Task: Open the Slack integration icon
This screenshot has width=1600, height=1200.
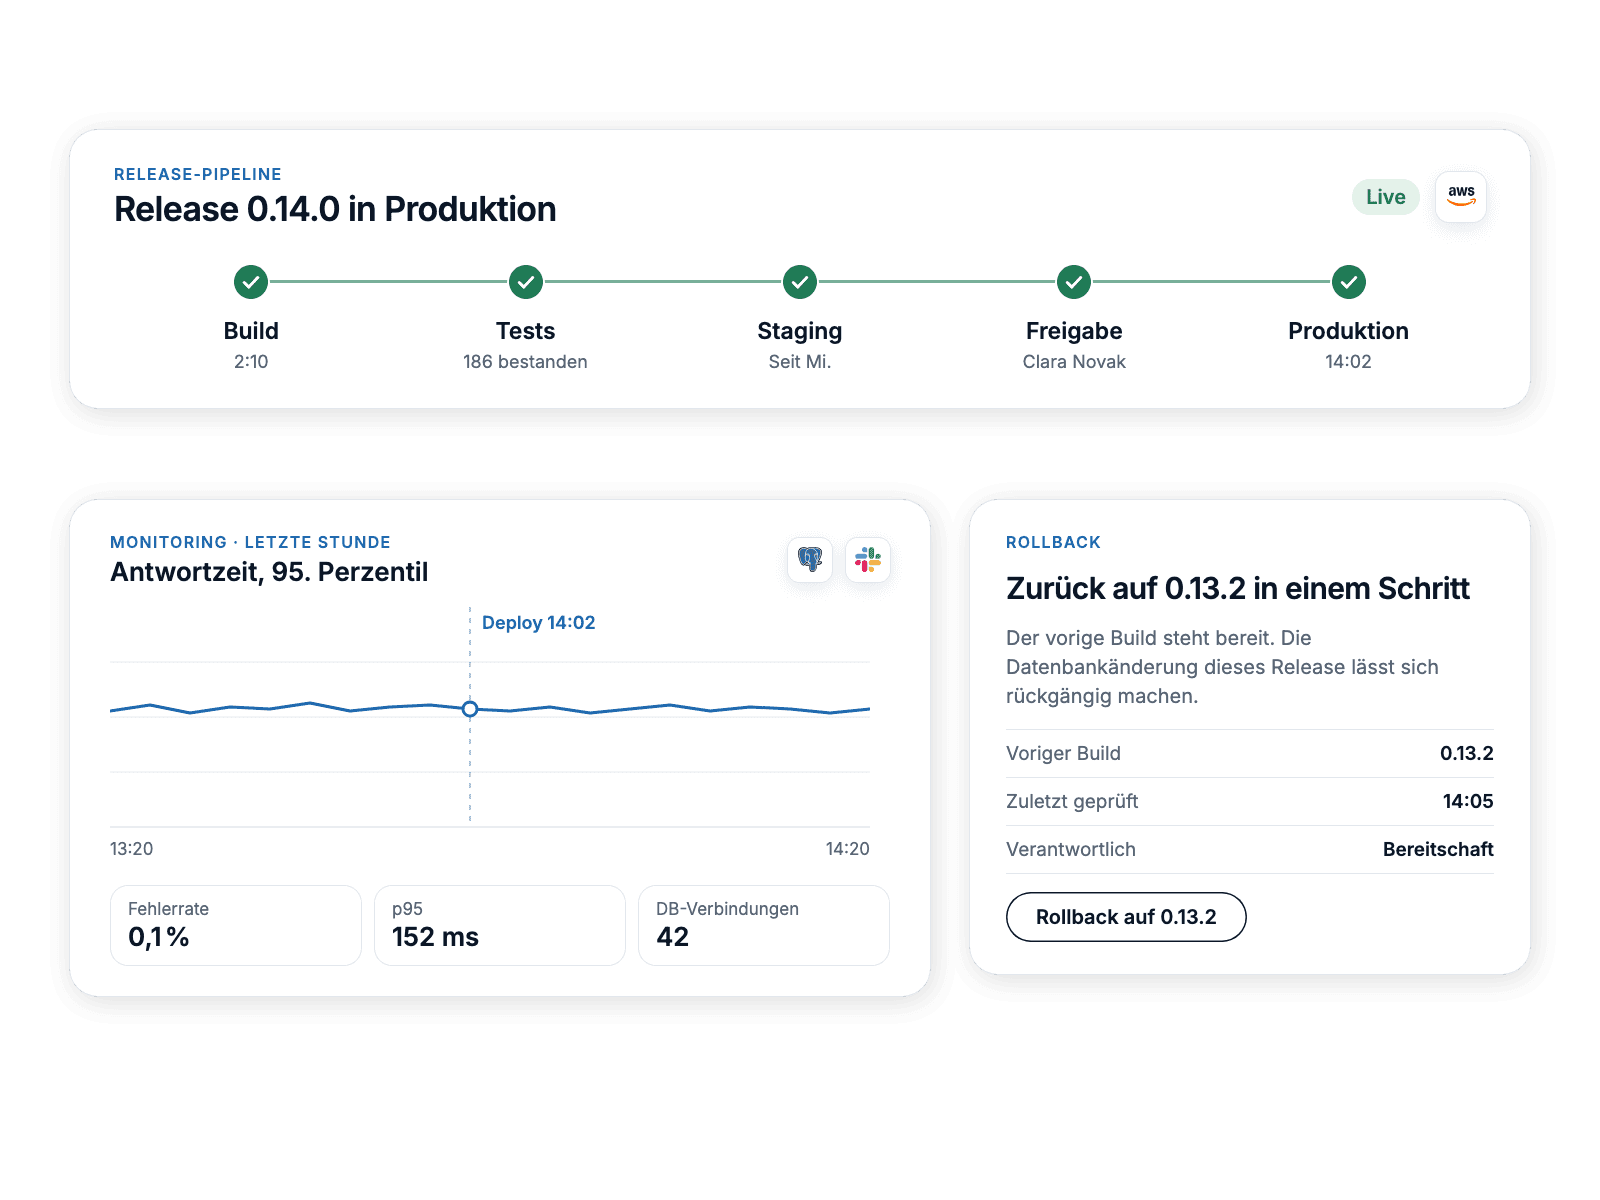Action: (x=868, y=559)
